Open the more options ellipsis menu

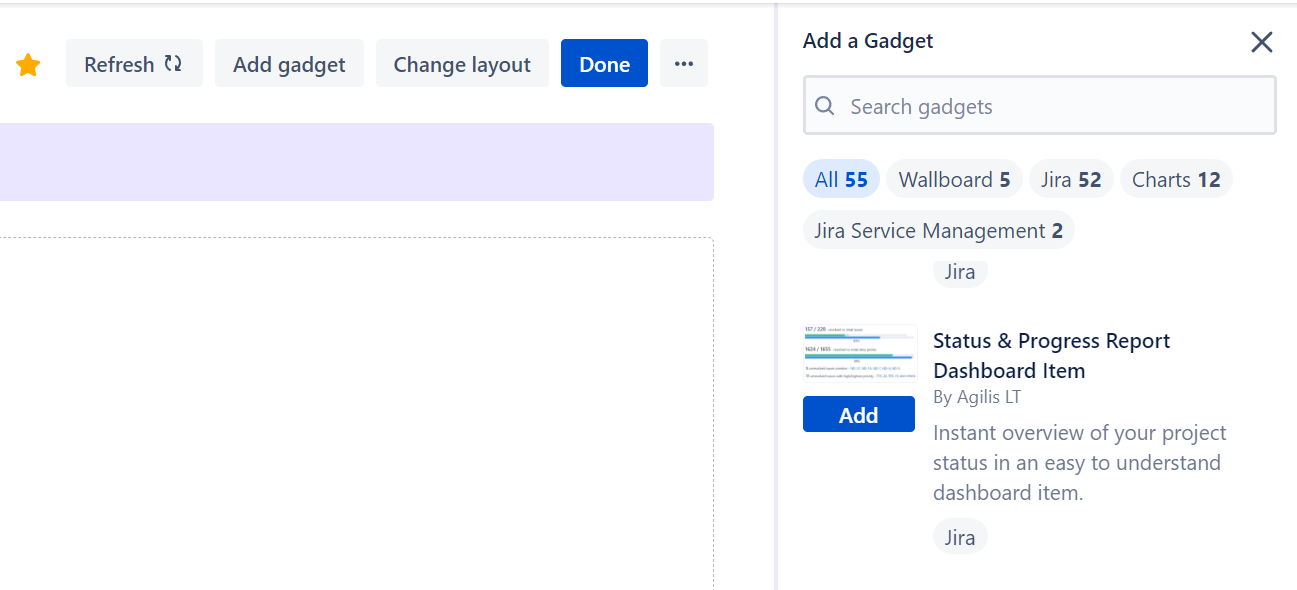point(684,63)
